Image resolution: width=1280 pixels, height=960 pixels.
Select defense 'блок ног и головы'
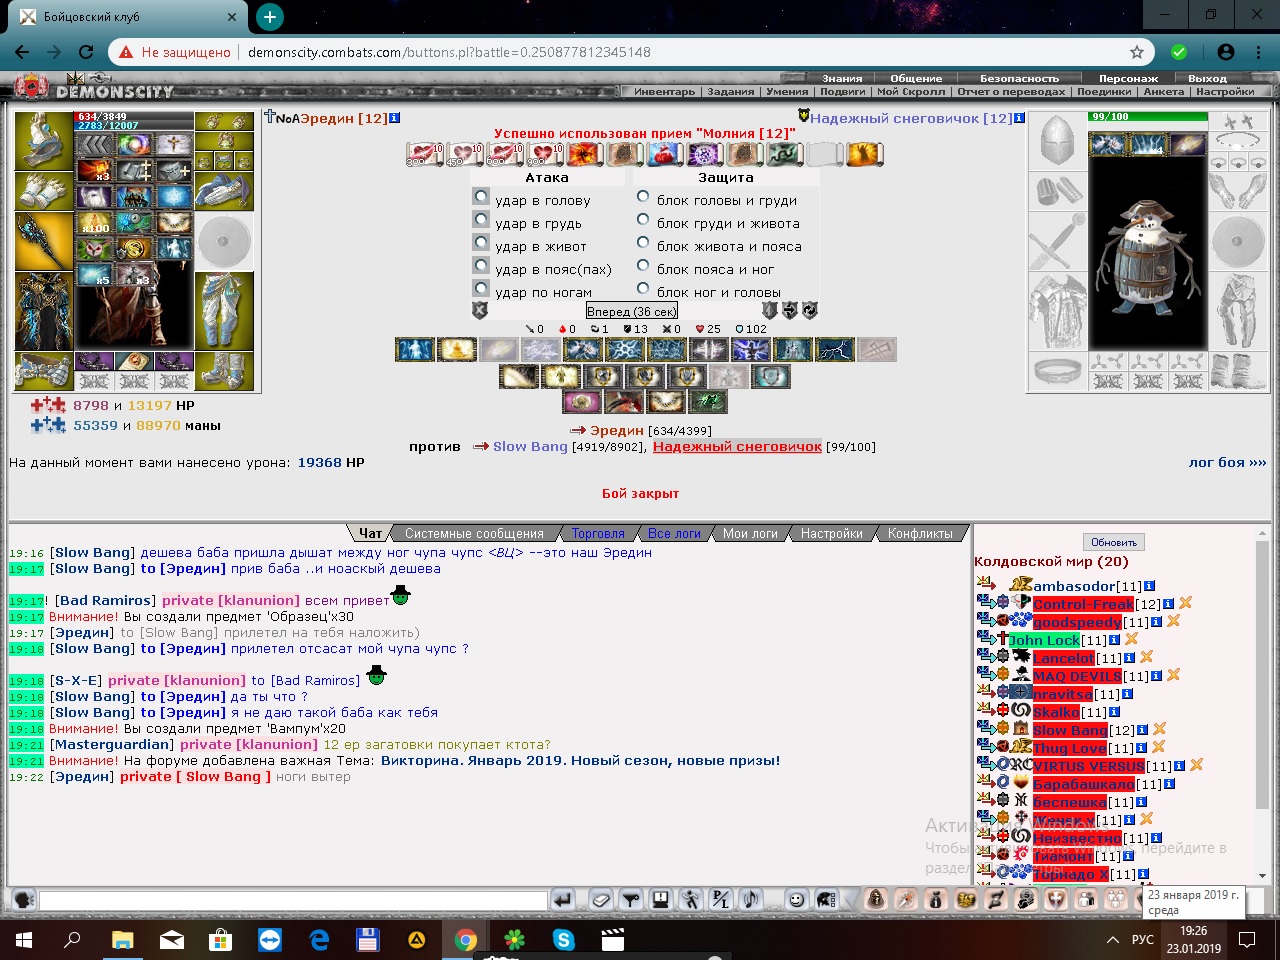[x=643, y=288]
